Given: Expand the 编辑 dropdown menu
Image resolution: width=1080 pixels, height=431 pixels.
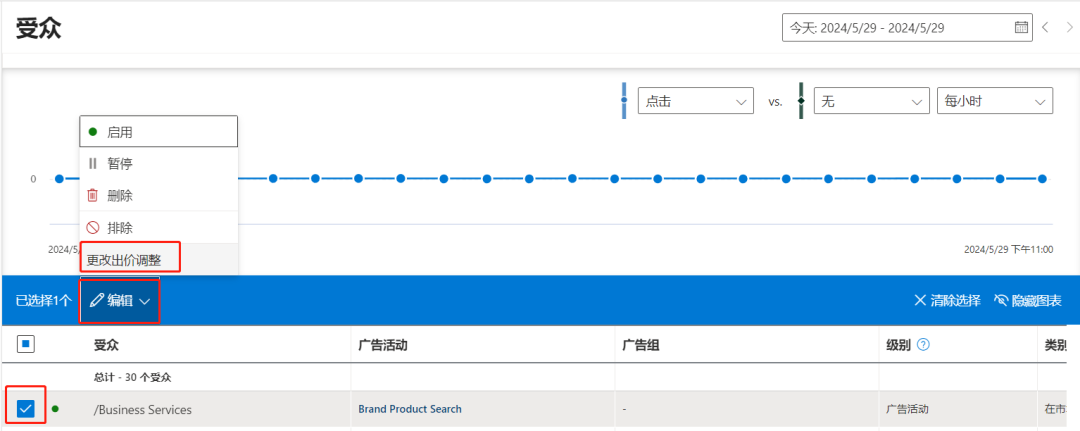Looking at the screenshot, I should click(121, 301).
